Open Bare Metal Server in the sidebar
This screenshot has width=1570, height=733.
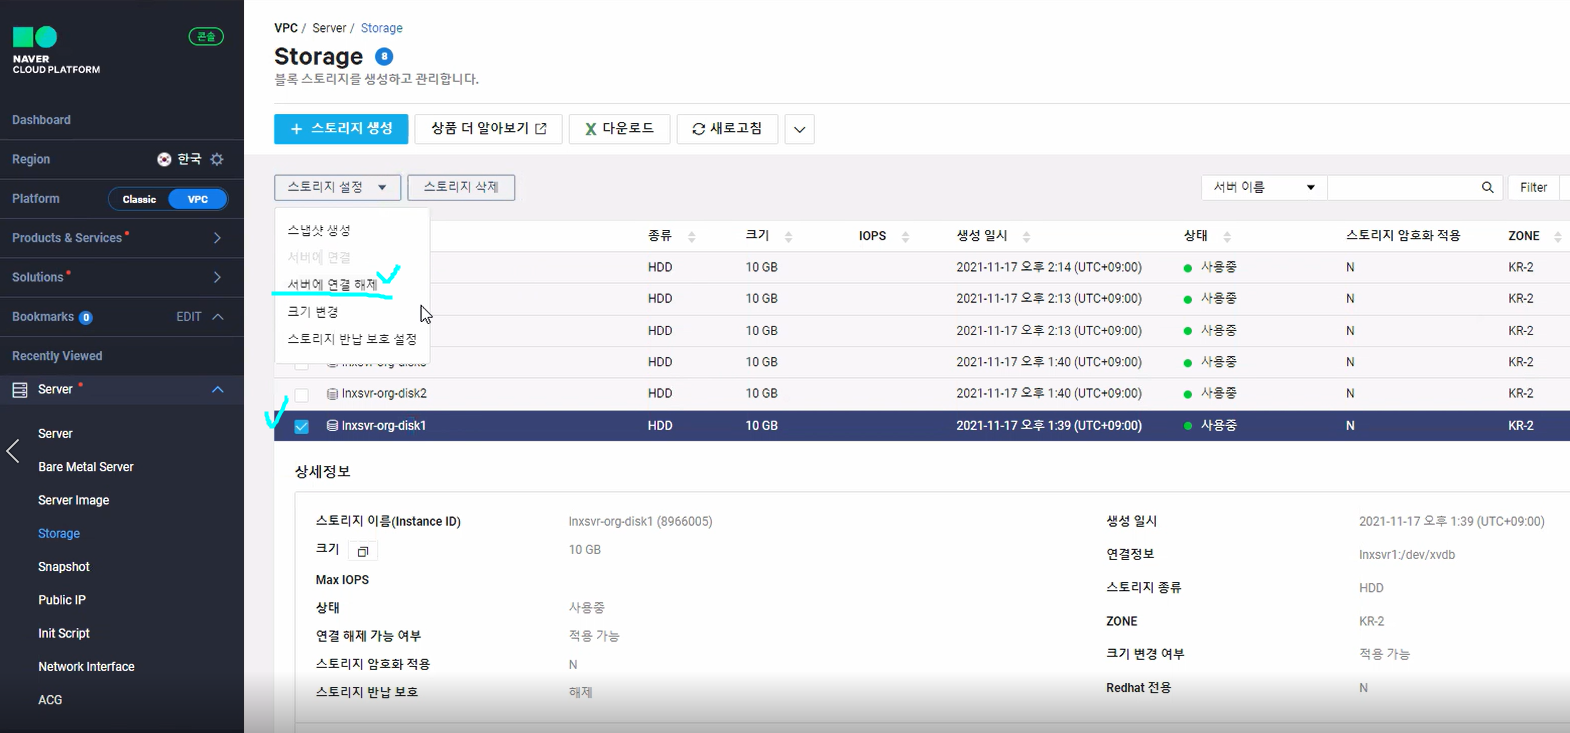[86, 467]
